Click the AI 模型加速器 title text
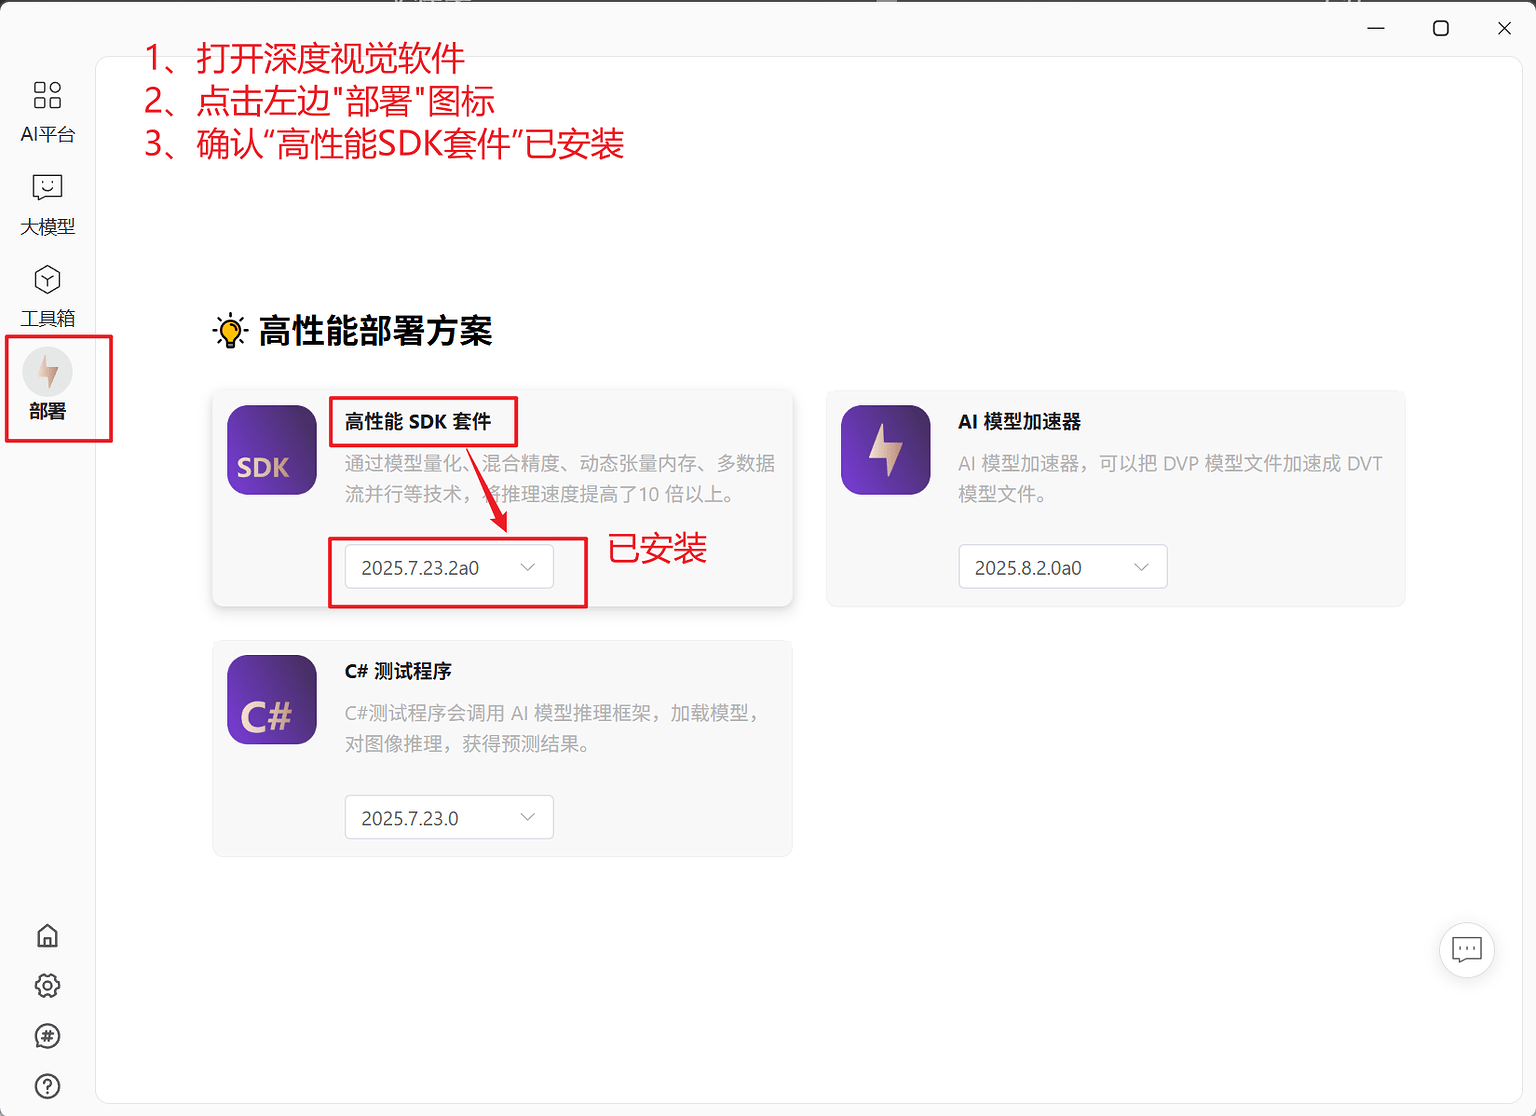 [1021, 422]
